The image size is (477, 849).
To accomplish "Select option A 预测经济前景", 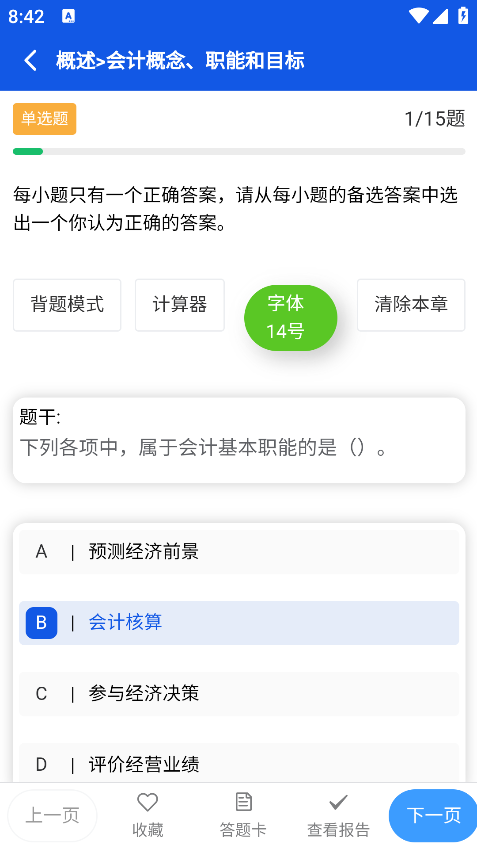I will click(239, 552).
